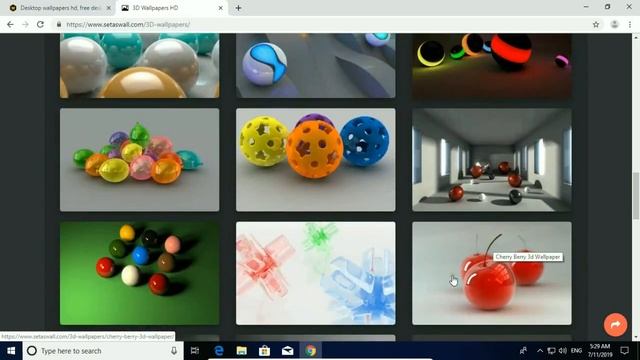
Task: Close the 3D Wallpapers HD tab
Action: (x=220, y=8)
